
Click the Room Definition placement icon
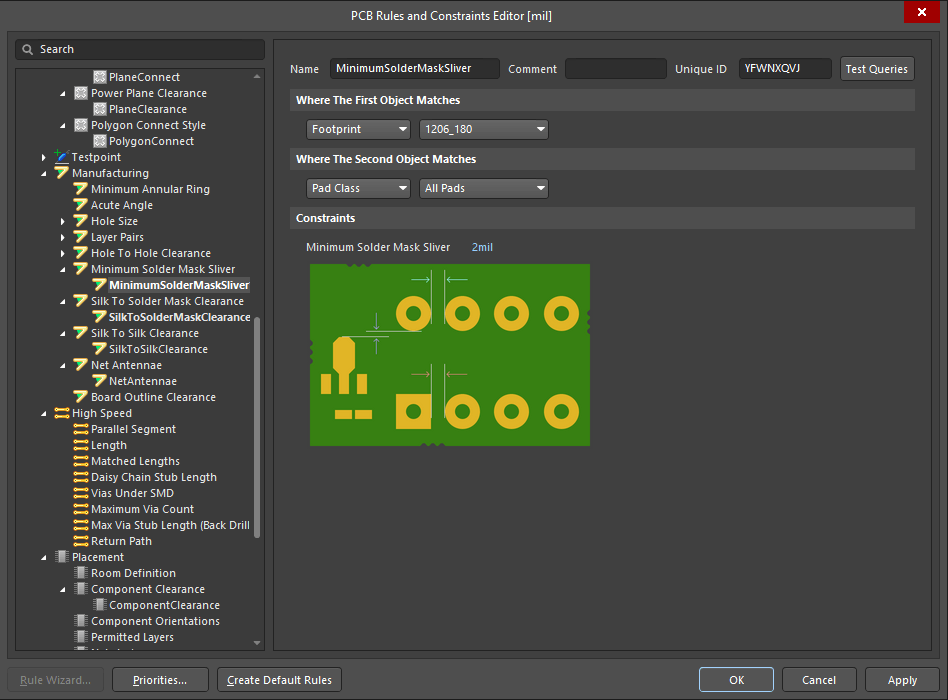[x=81, y=573]
